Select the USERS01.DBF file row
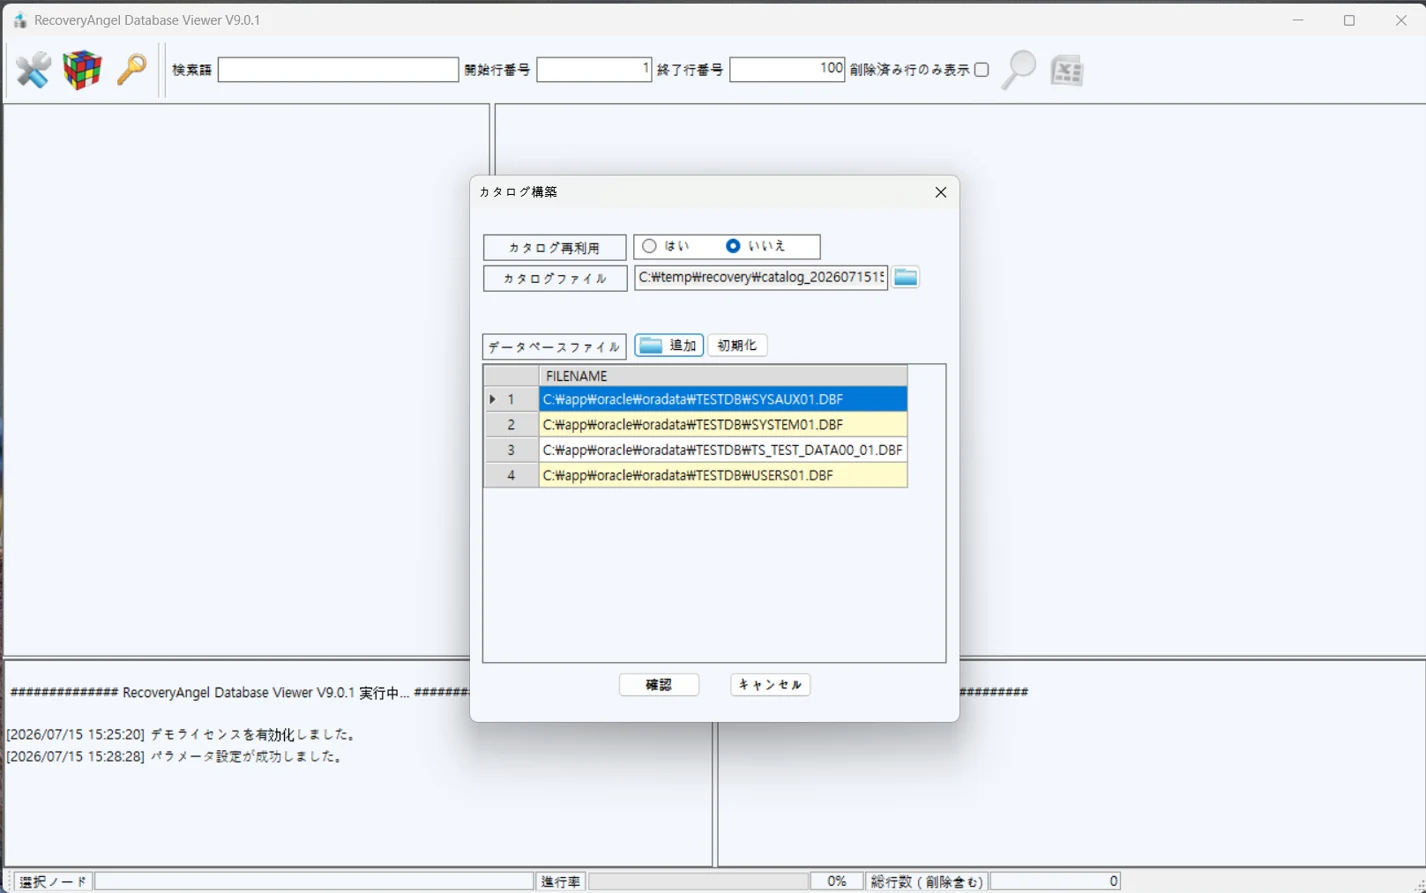Screen dimensions: 1426x893 (x=723, y=475)
